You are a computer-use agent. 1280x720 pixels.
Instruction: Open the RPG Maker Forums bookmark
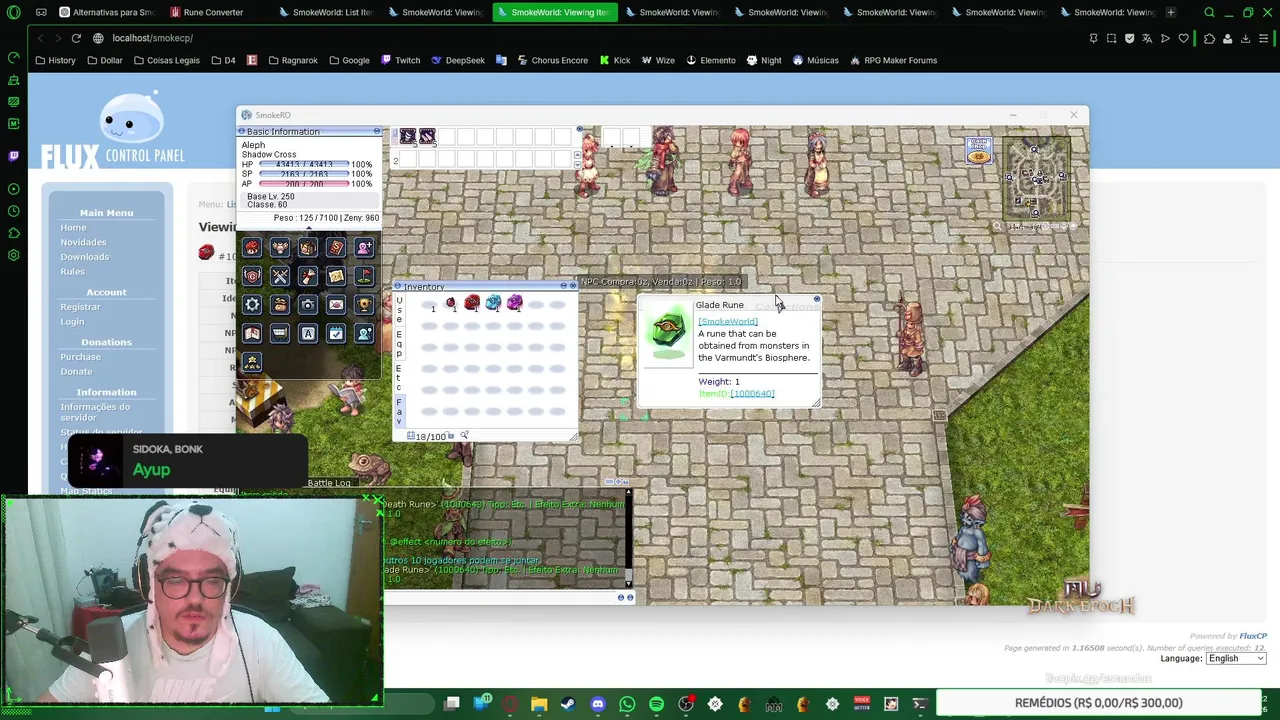(x=893, y=60)
